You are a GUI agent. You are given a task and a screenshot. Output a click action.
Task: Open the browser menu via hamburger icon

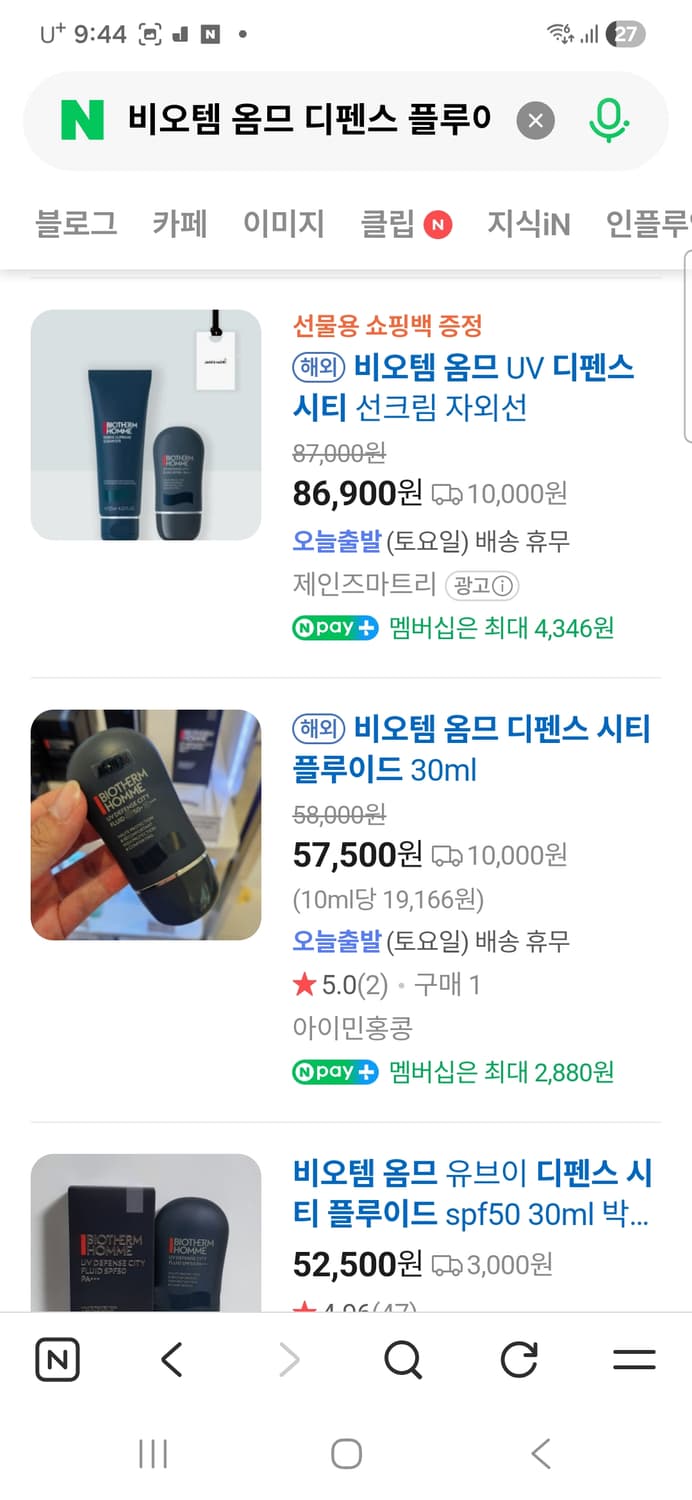633,1359
